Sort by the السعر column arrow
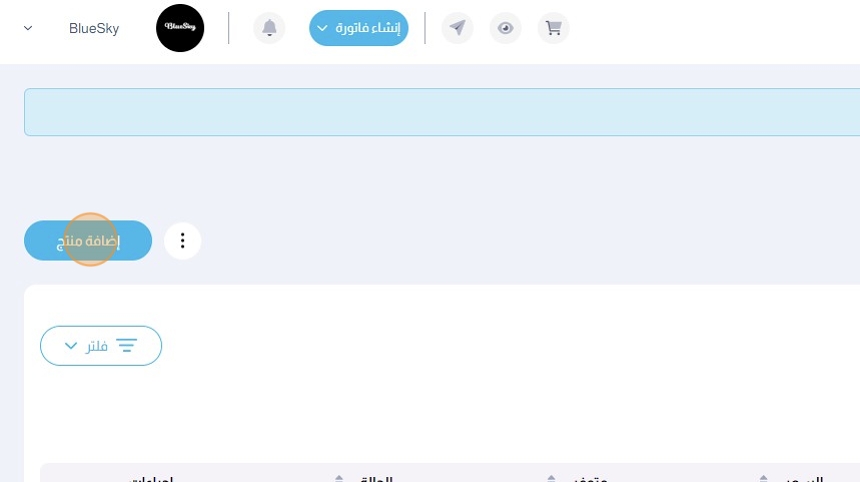The width and height of the screenshot is (860, 482). pos(763,479)
